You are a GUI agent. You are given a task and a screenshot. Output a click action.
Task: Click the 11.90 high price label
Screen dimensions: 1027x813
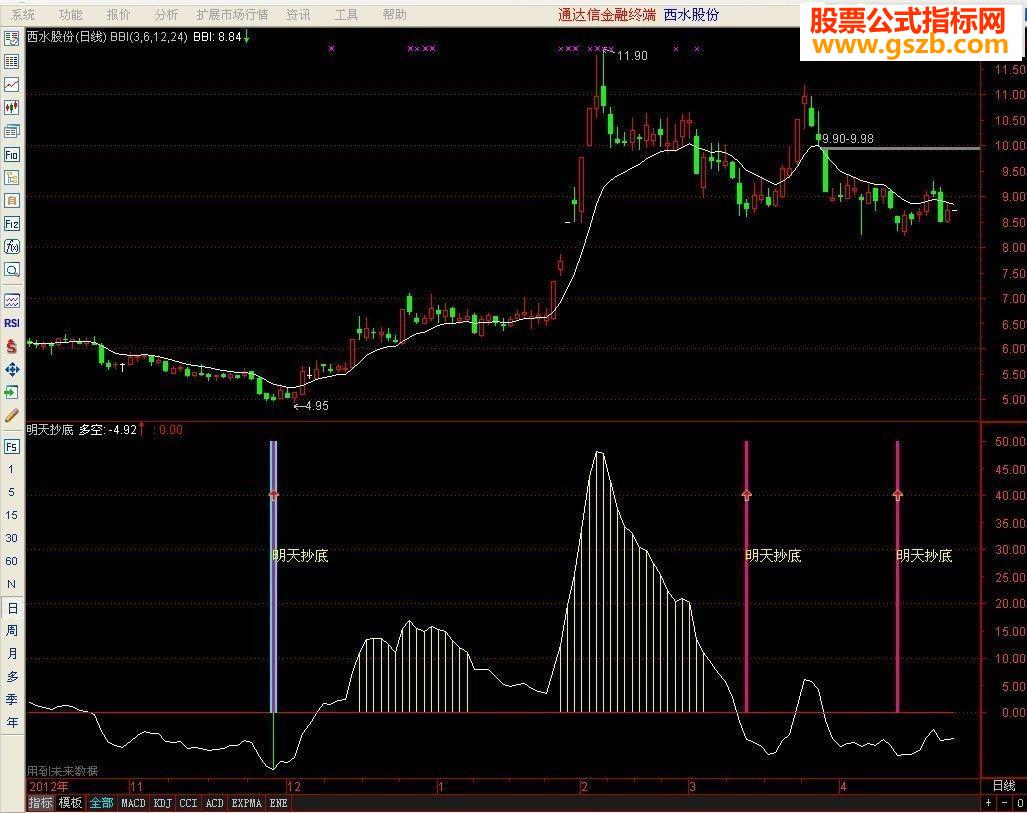pyautogui.click(x=632, y=56)
